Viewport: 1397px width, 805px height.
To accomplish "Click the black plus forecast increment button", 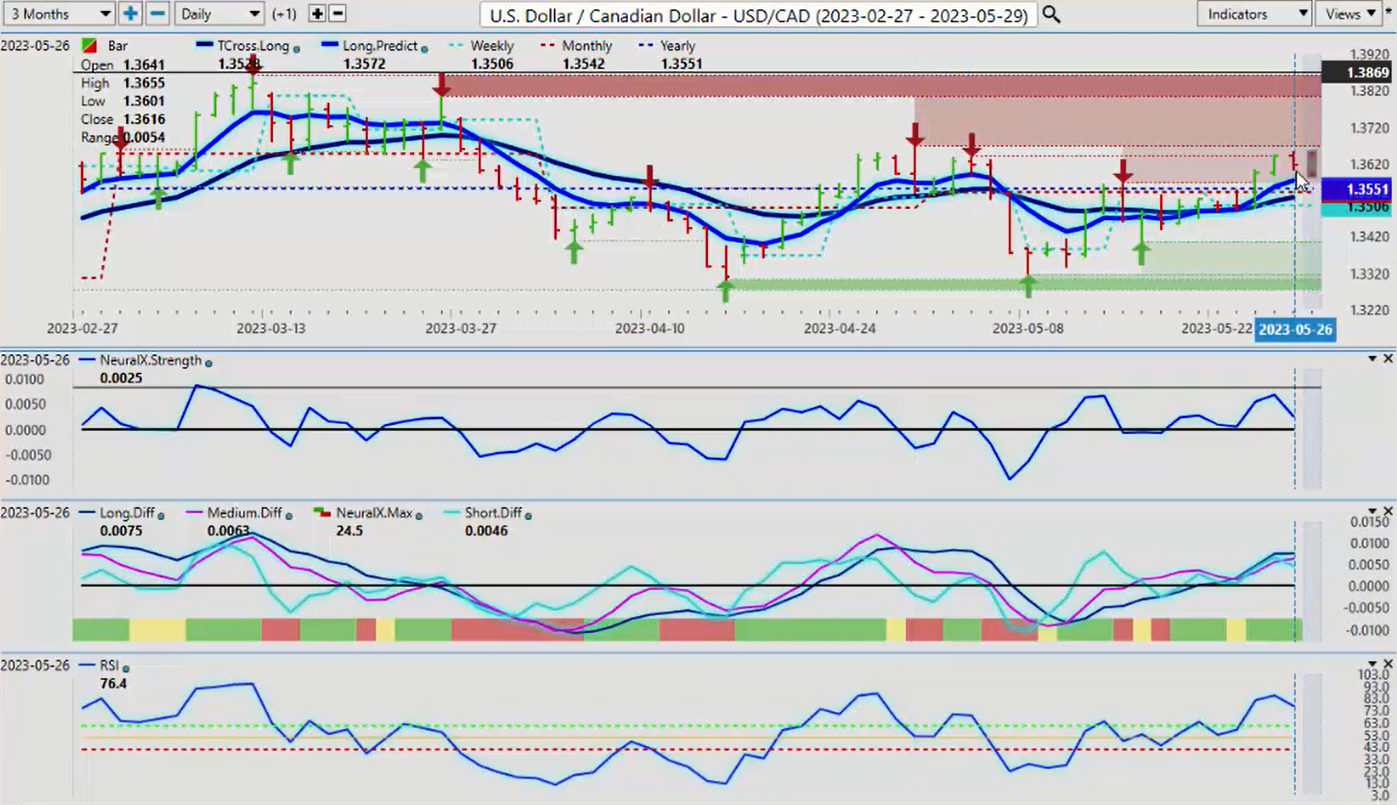I will tap(317, 14).
